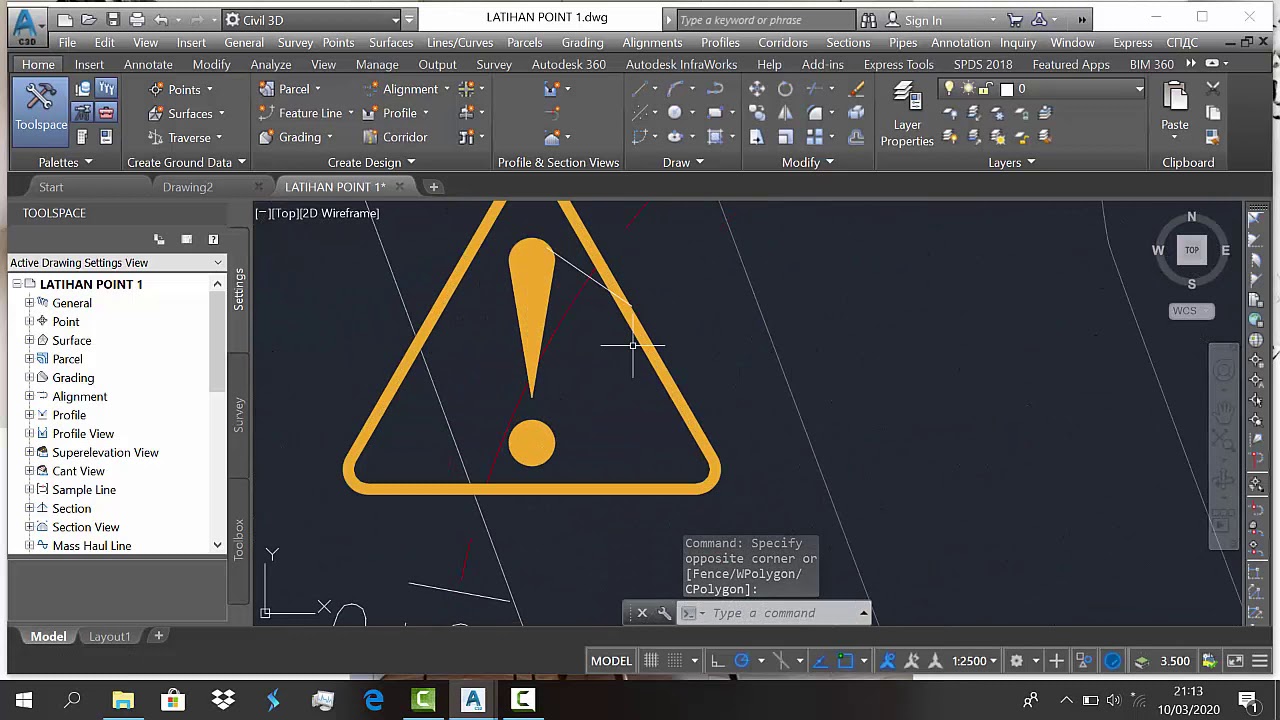Open the Surfaces menu in menu bar
Screen dimensions: 1280x720
(391, 43)
